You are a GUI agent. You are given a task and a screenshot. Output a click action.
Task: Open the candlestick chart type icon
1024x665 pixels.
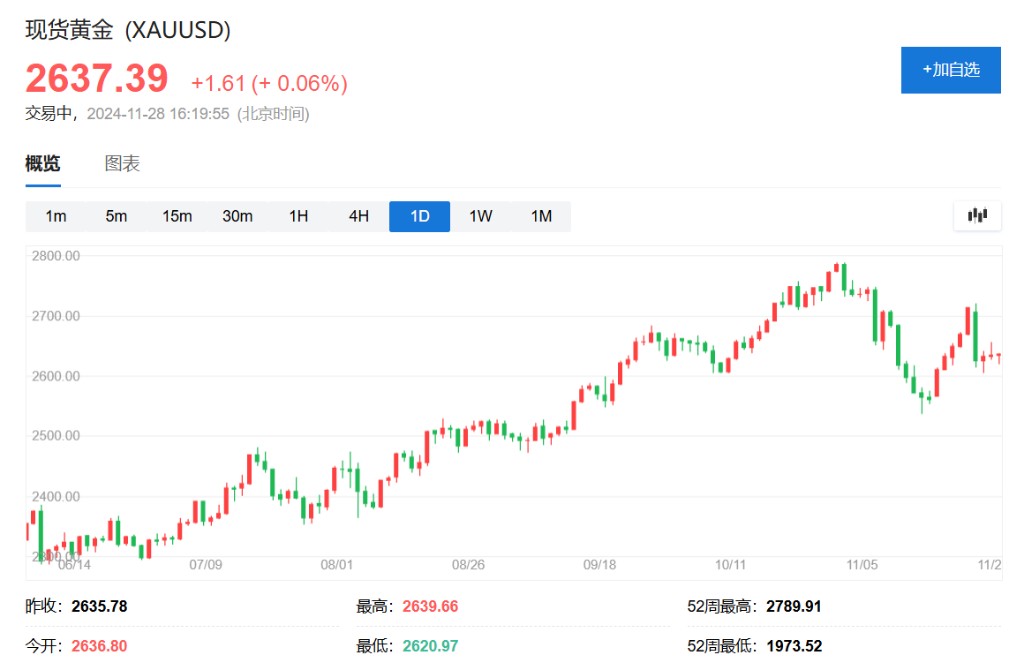point(977,216)
